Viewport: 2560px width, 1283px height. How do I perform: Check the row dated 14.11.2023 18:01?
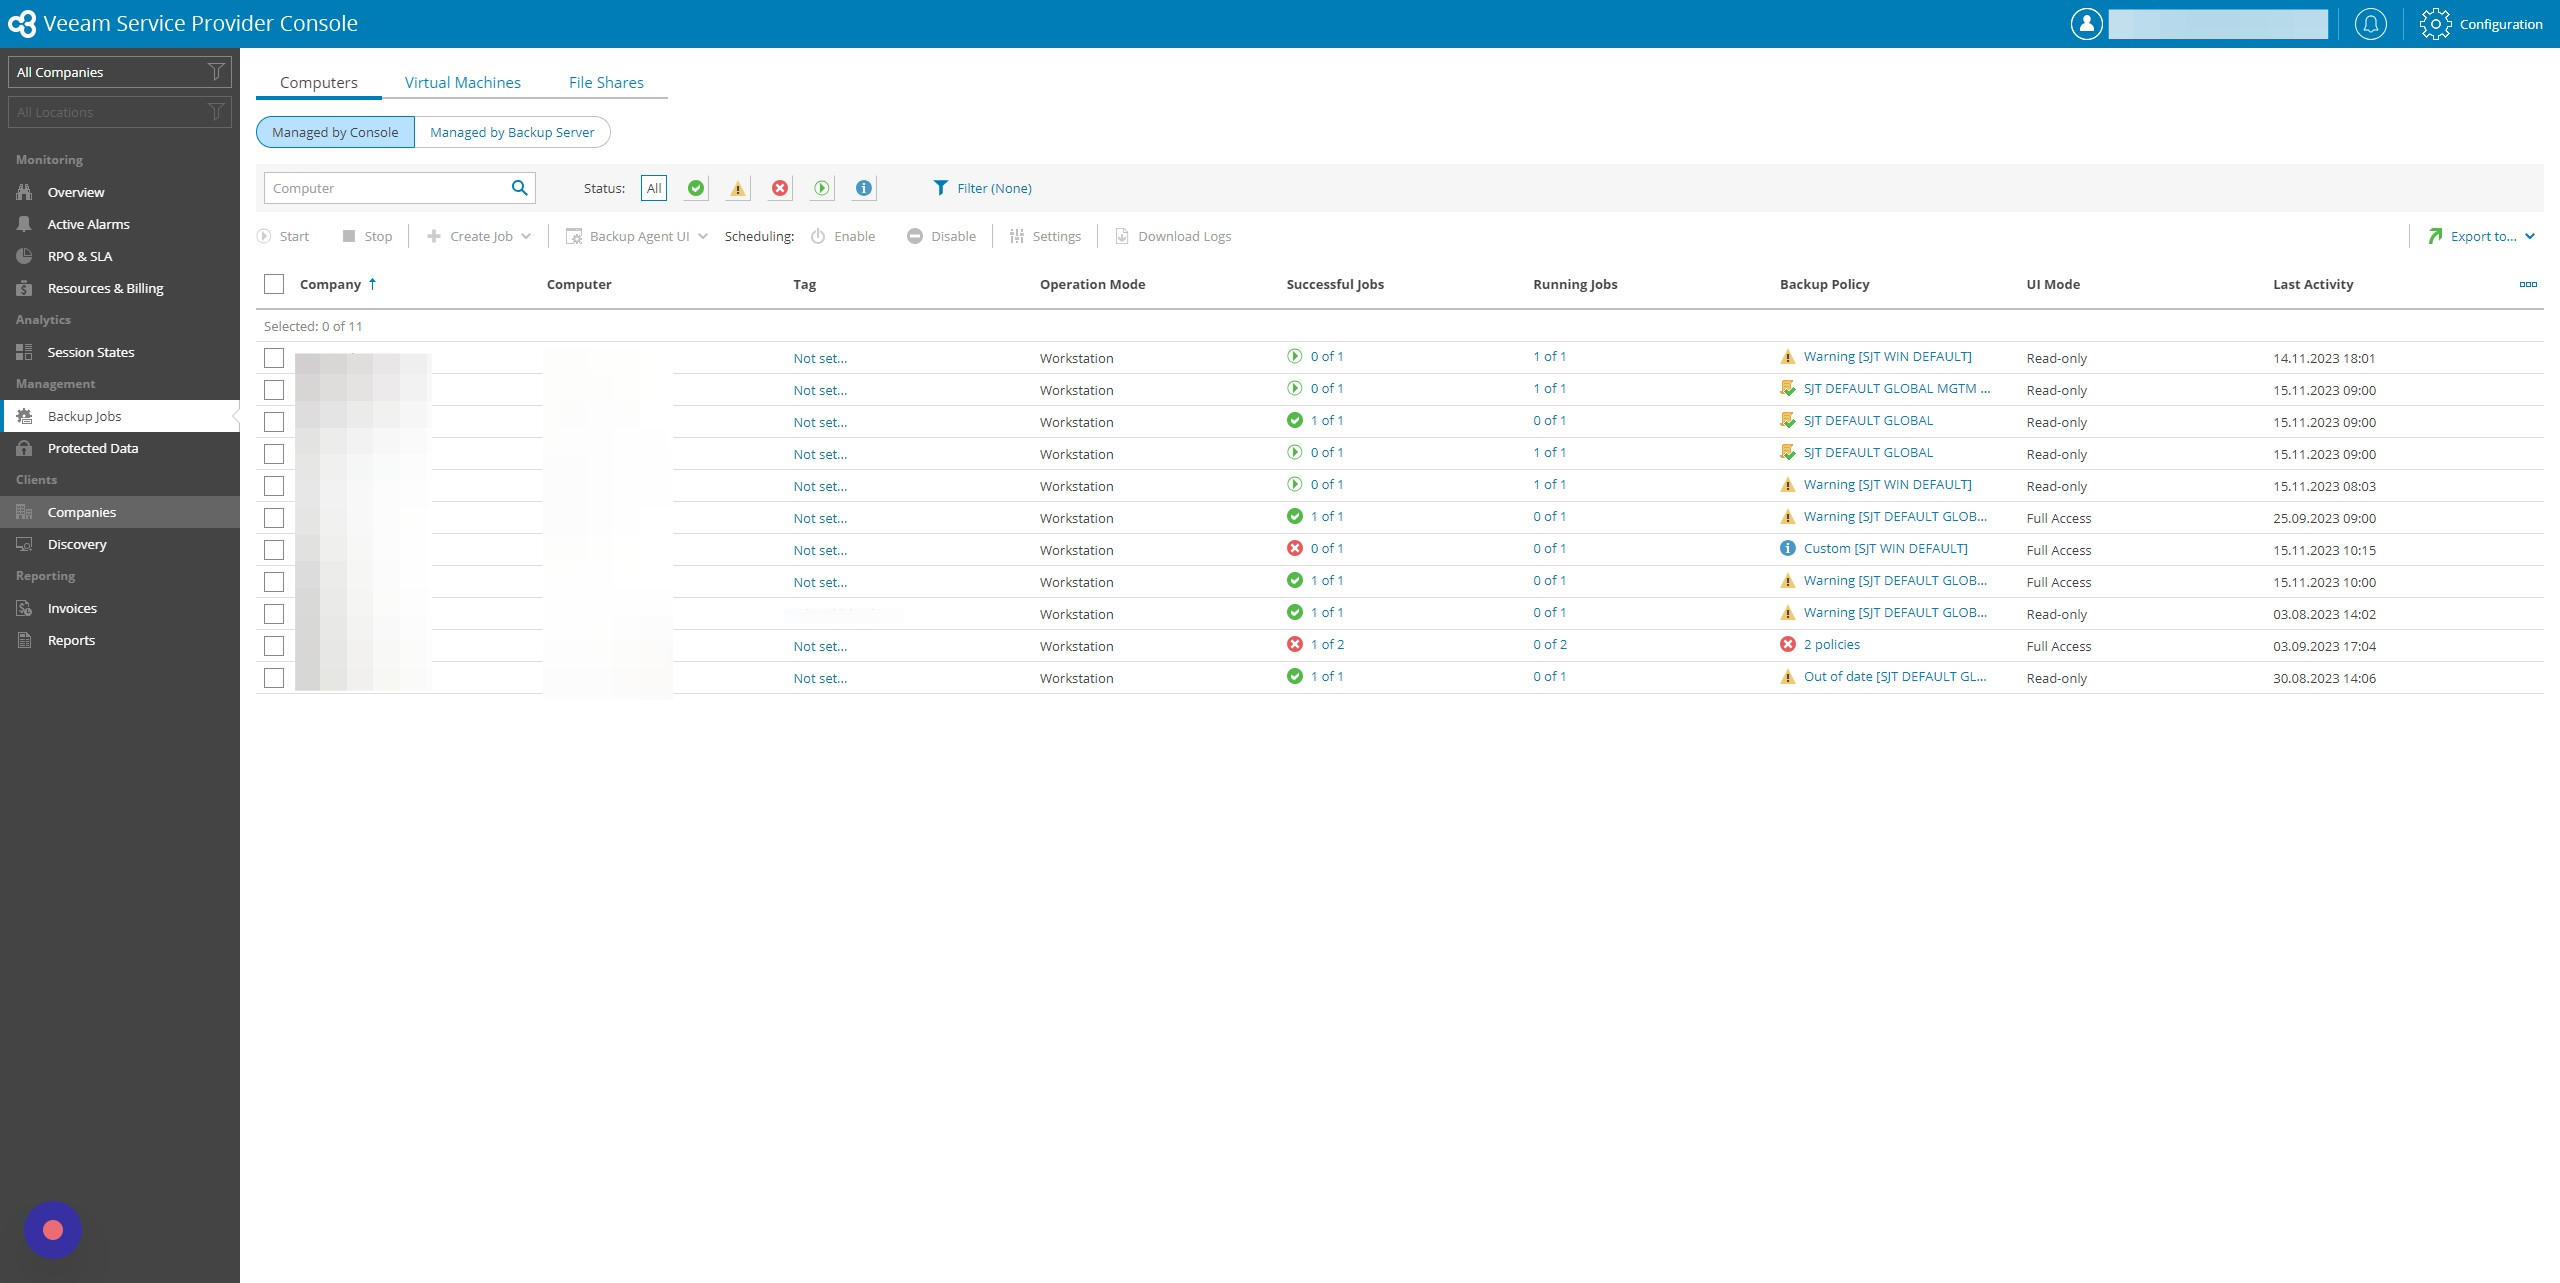274,358
